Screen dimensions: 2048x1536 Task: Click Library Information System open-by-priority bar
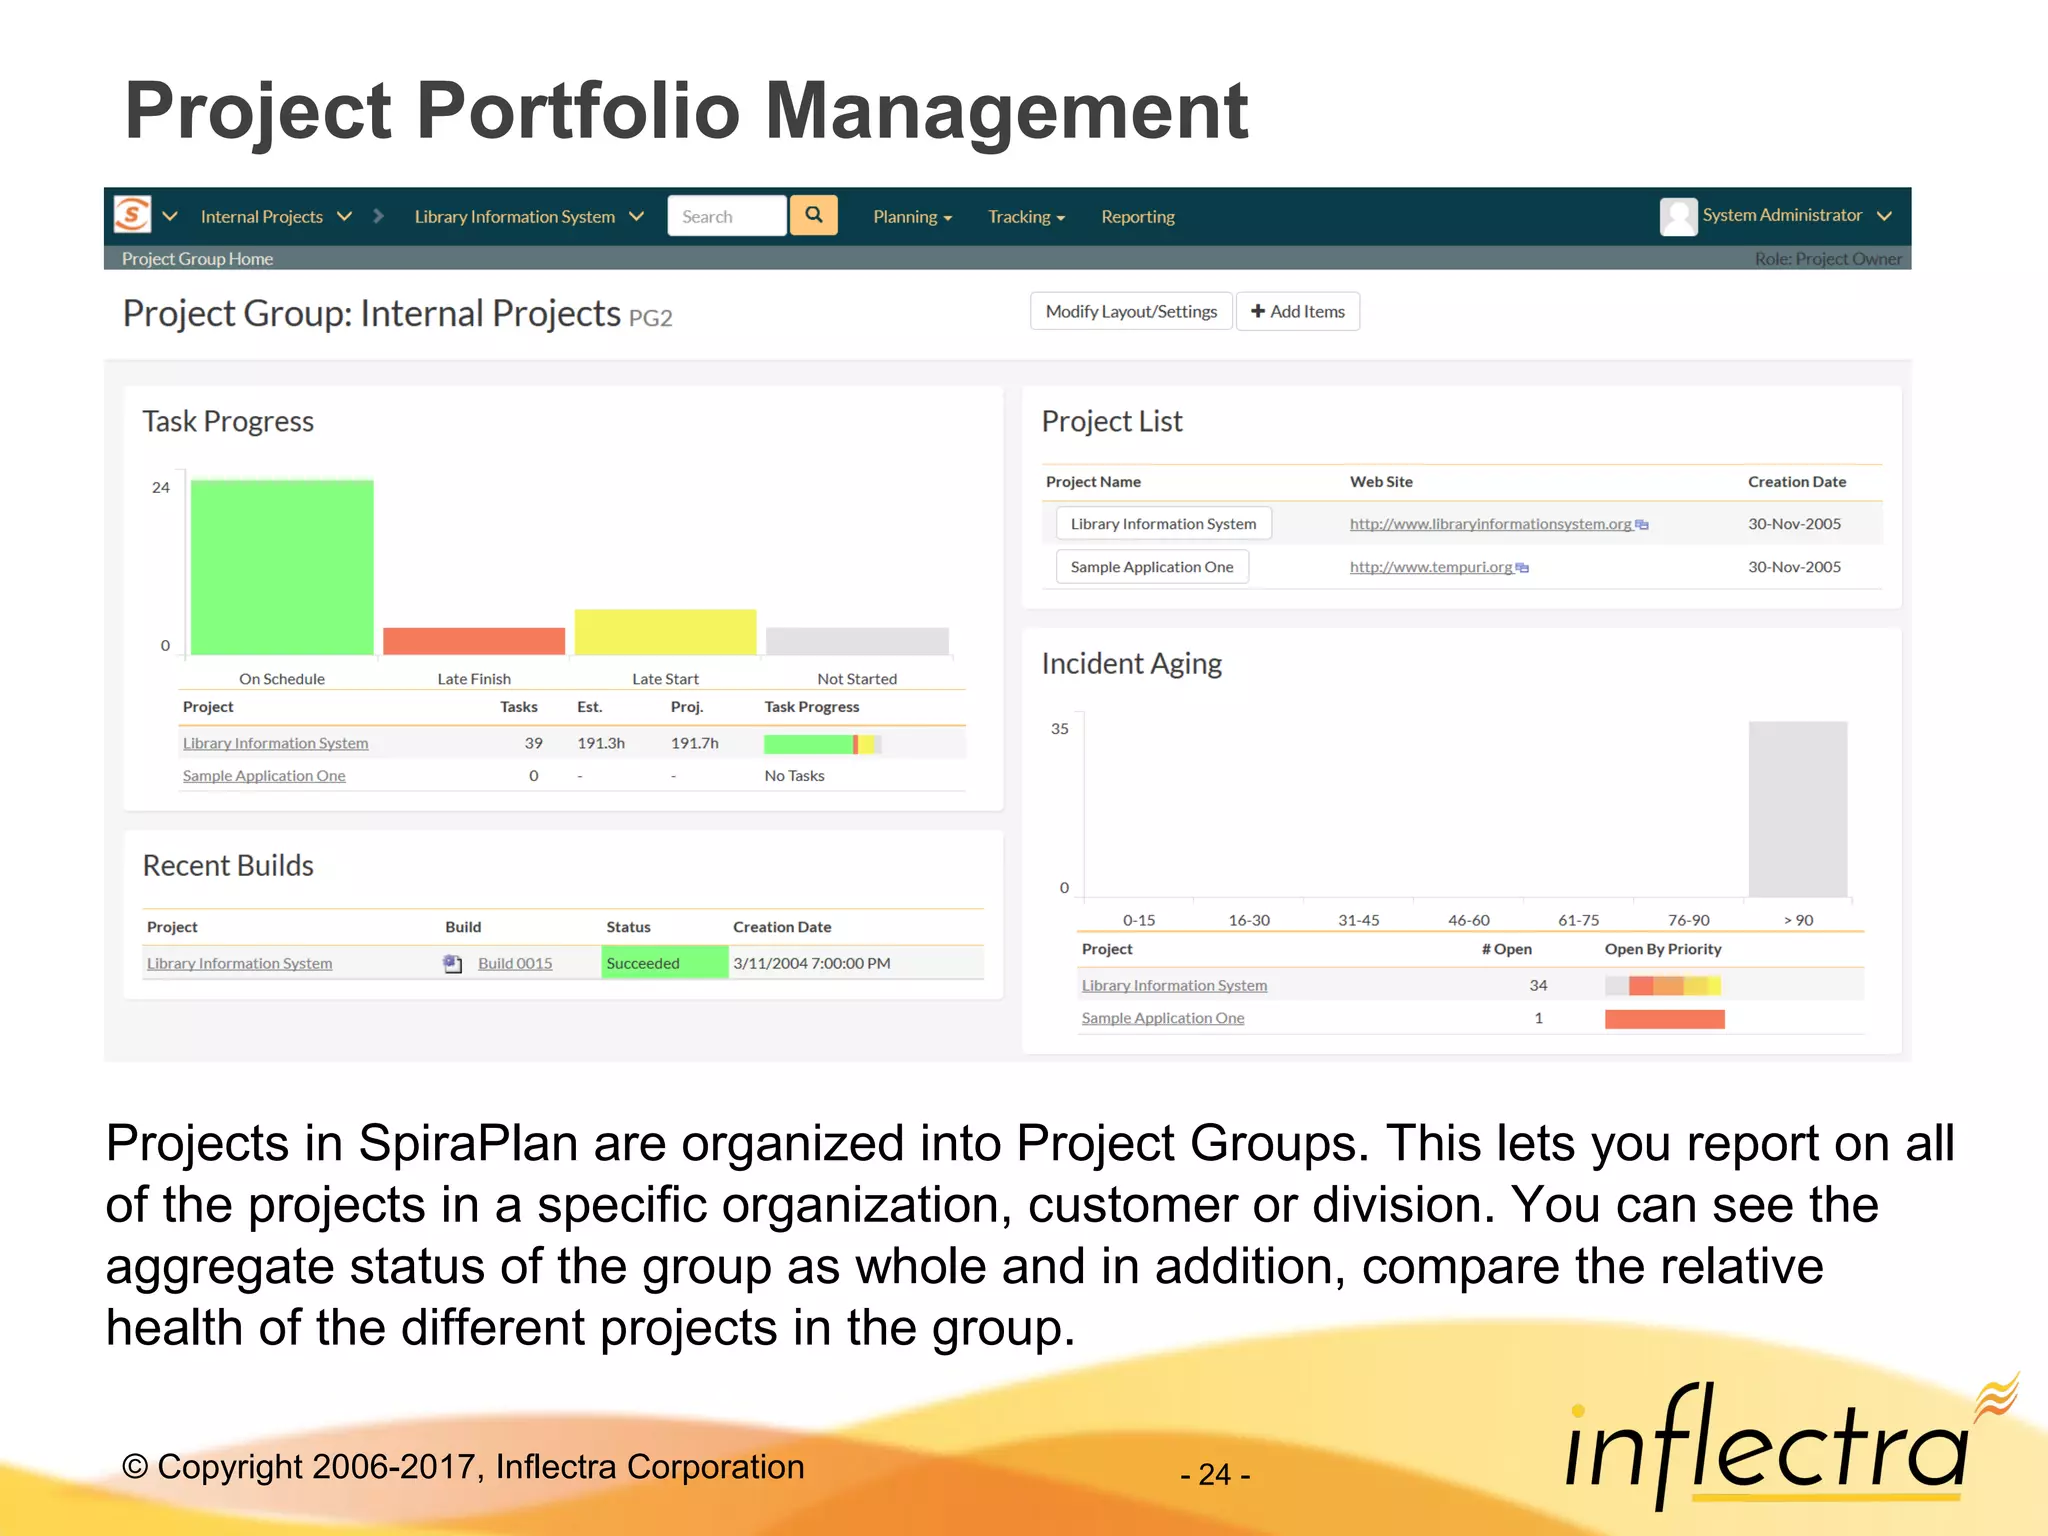pyautogui.click(x=1663, y=986)
